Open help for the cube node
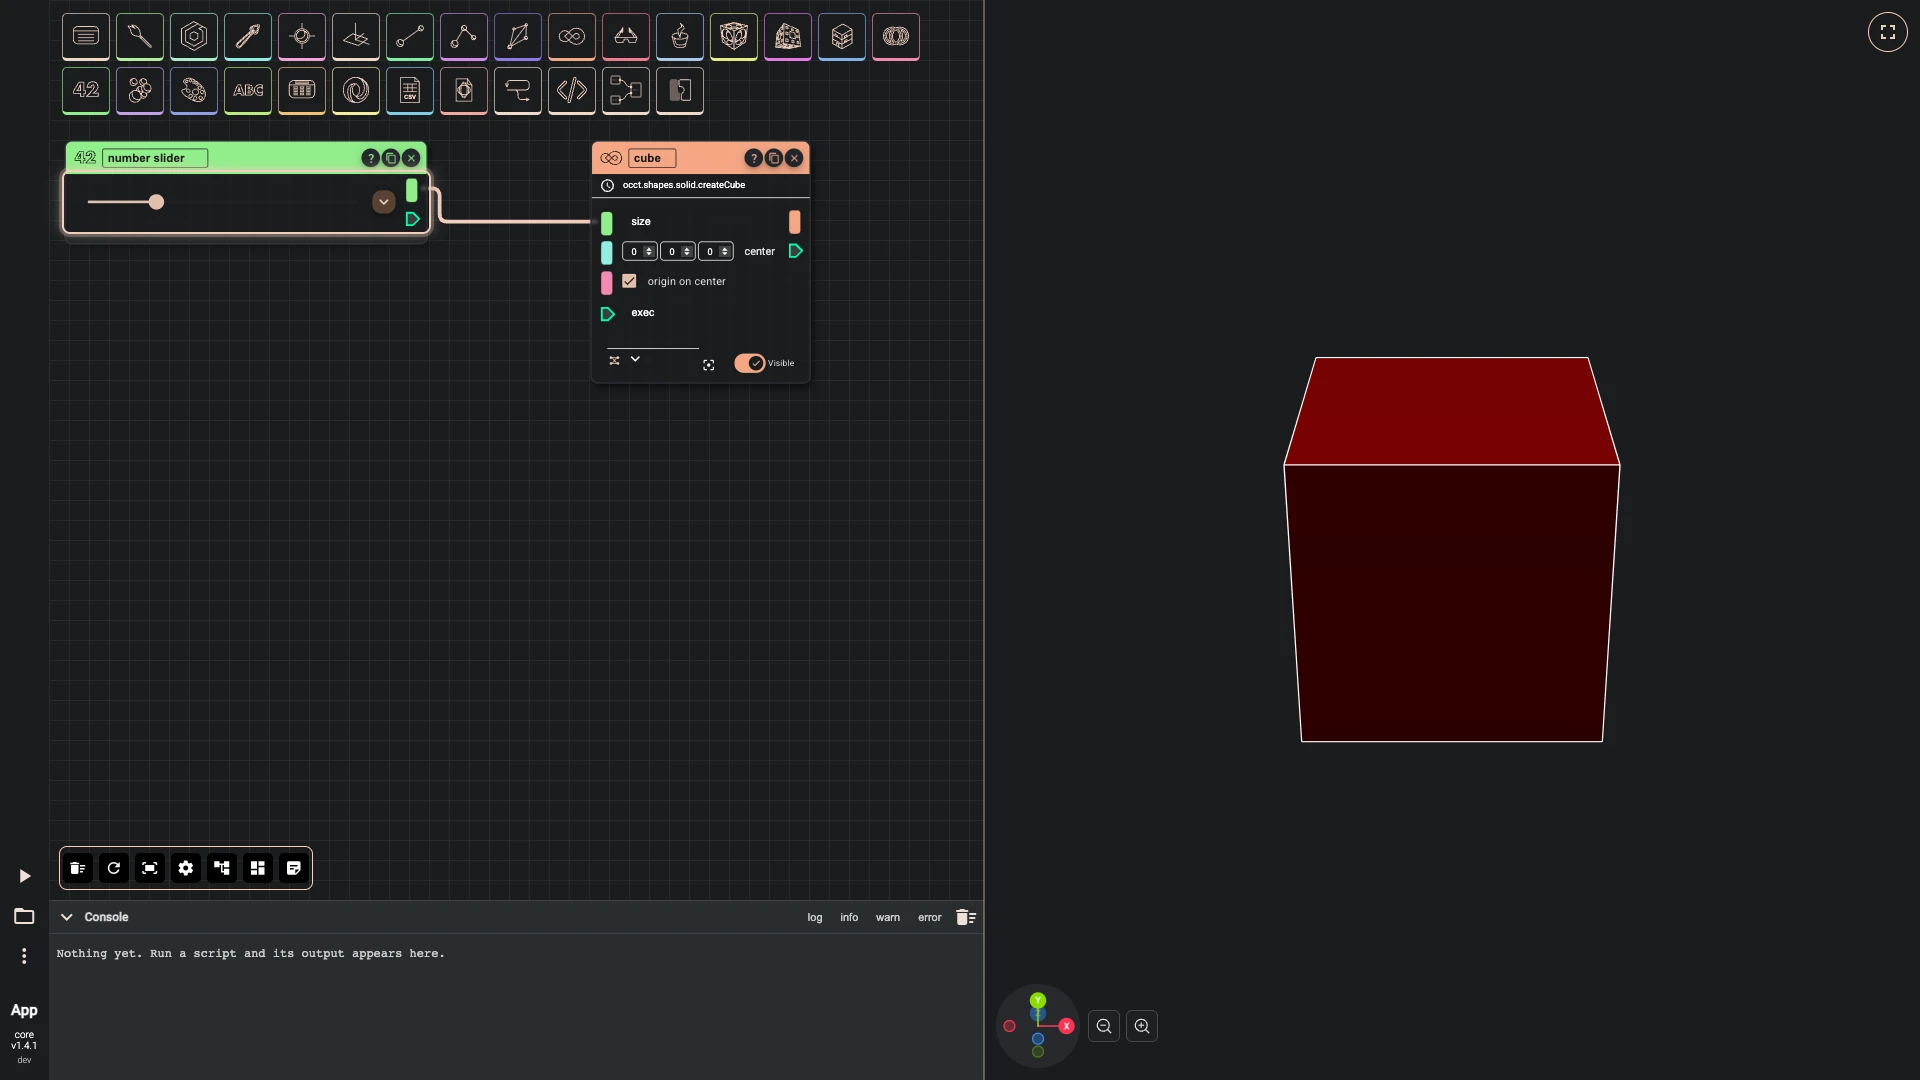The height and width of the screenshot is (1080, 1920). [x=753, y=158]
